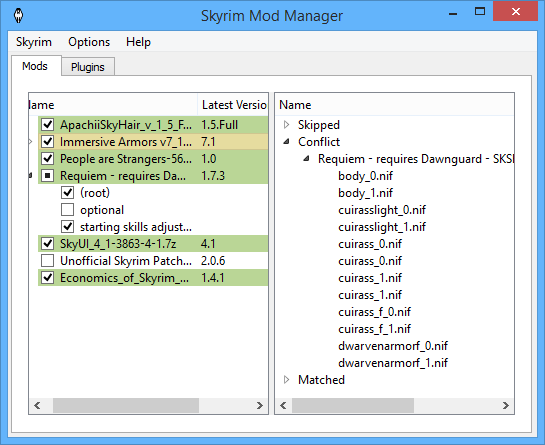This screenshot has width=545, height=445.
Task: Click the left arrow of mods list scrollbar
Action: [37, 405]
